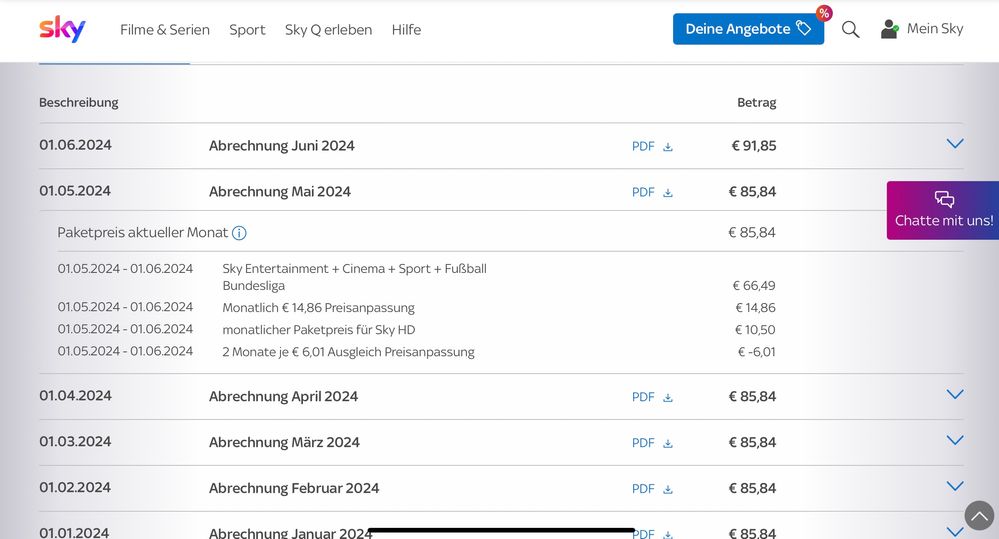
Task: Click the amount € 91,85
Action: pyautogui.click(x=754, y=146)
